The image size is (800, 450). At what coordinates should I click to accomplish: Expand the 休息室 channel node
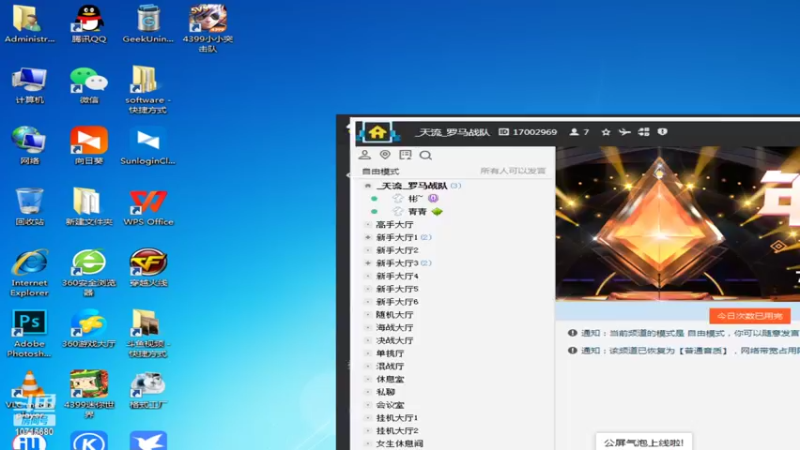pyautogui.click(x=368, y=379)
